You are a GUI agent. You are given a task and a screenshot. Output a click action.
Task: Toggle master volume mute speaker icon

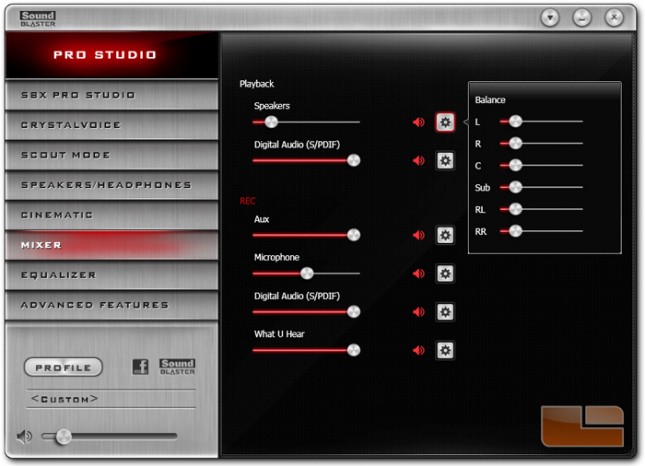point(24,436)
